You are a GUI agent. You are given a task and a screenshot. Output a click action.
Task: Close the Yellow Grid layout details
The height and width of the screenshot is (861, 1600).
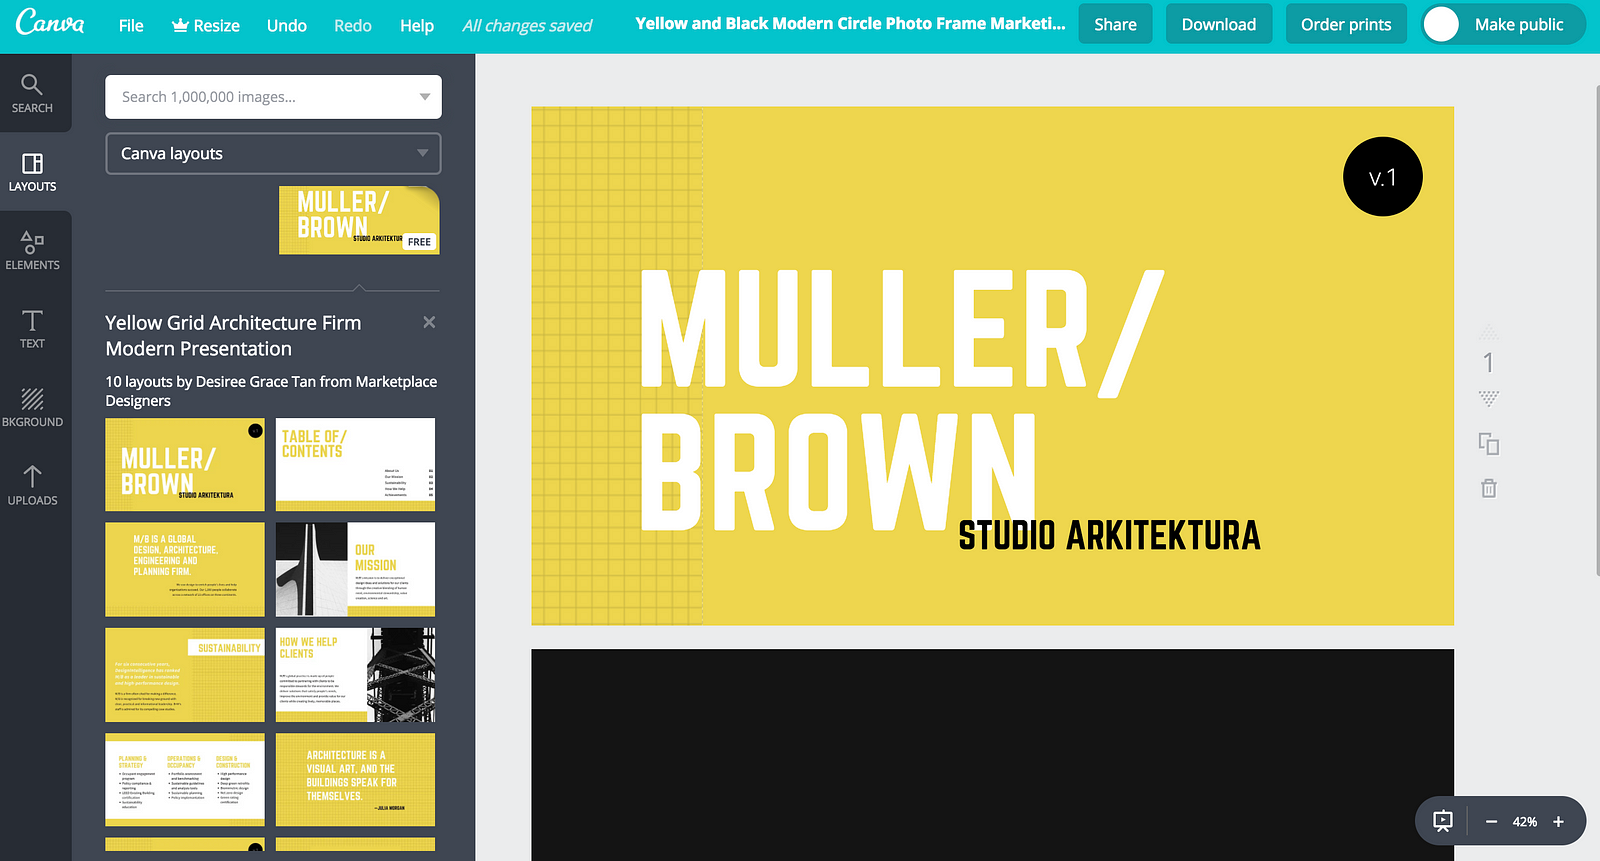[x=429, y=322]
